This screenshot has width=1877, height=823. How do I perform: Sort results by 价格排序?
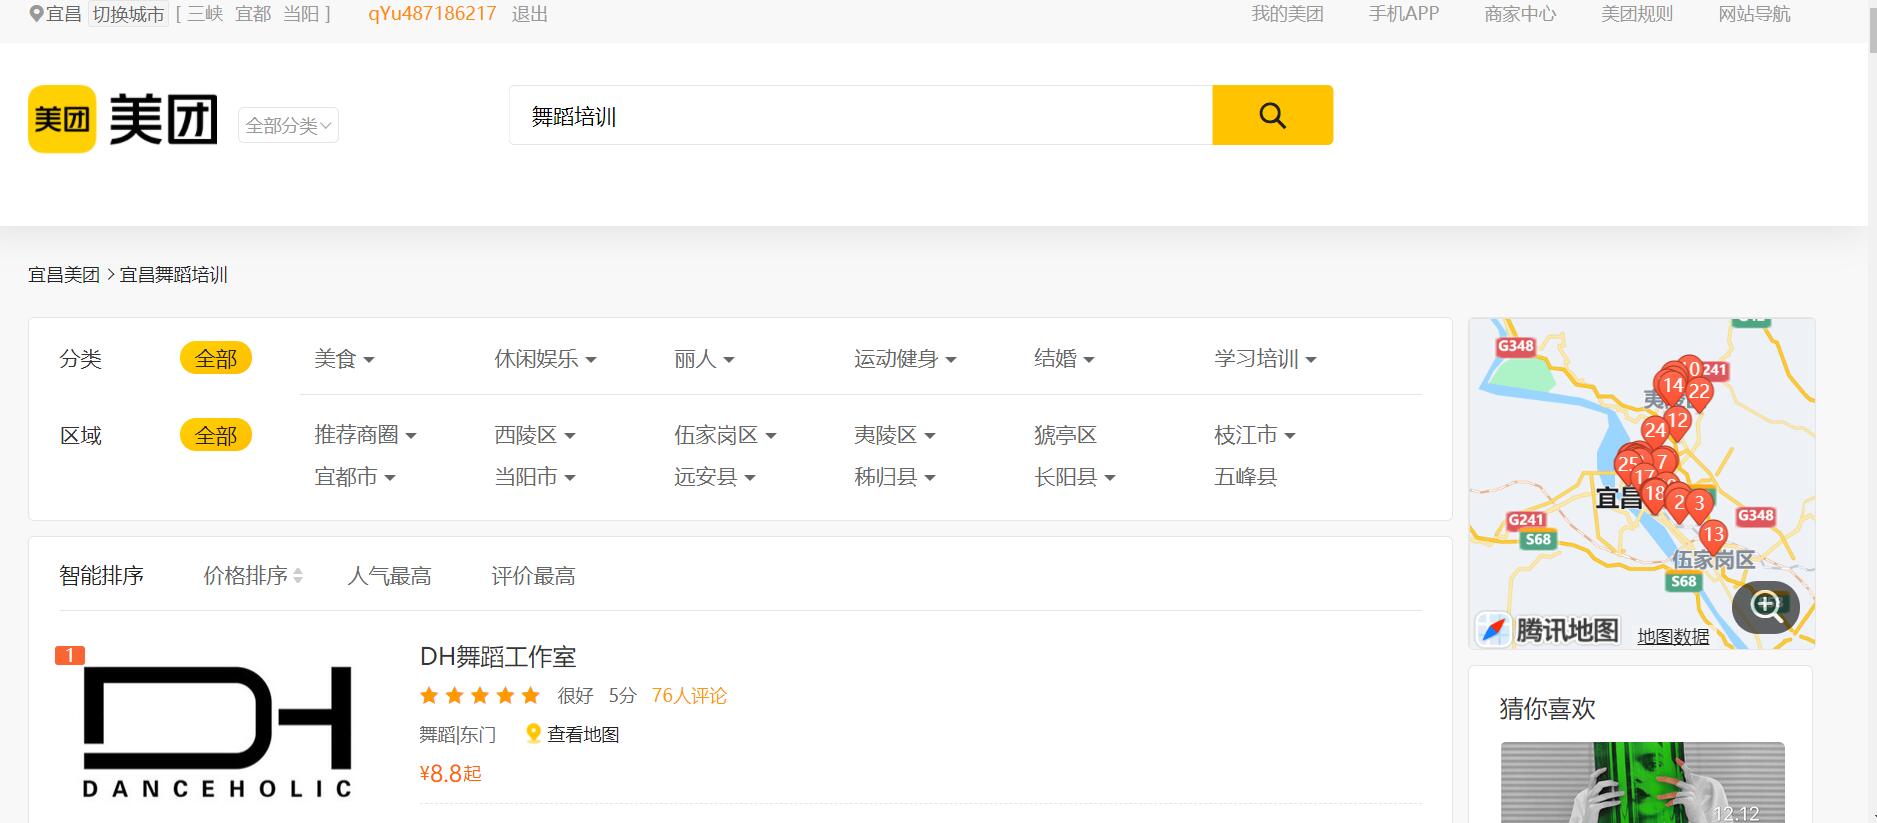coord(253,576)
